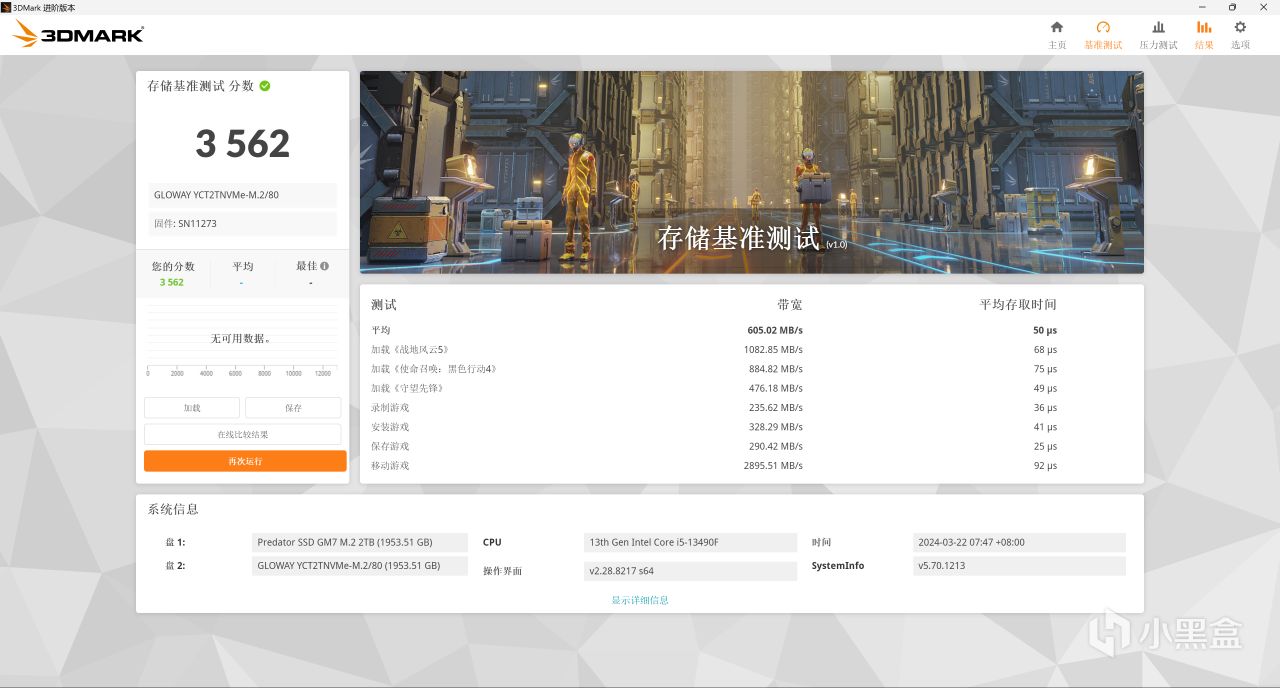Click drive name GLOWAY YCT2TNVMe-M.2/80 under score

tap(243, 195)
